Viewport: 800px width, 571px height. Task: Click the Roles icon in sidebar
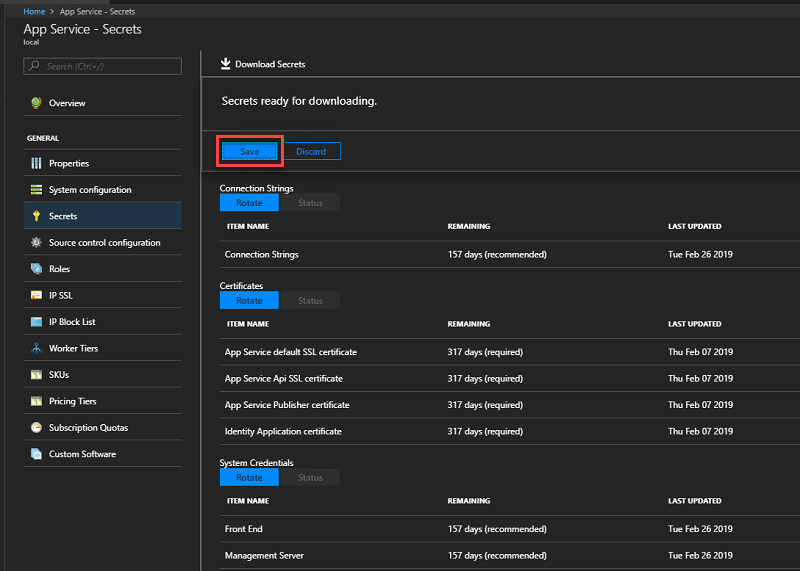[x=36, y=269]
